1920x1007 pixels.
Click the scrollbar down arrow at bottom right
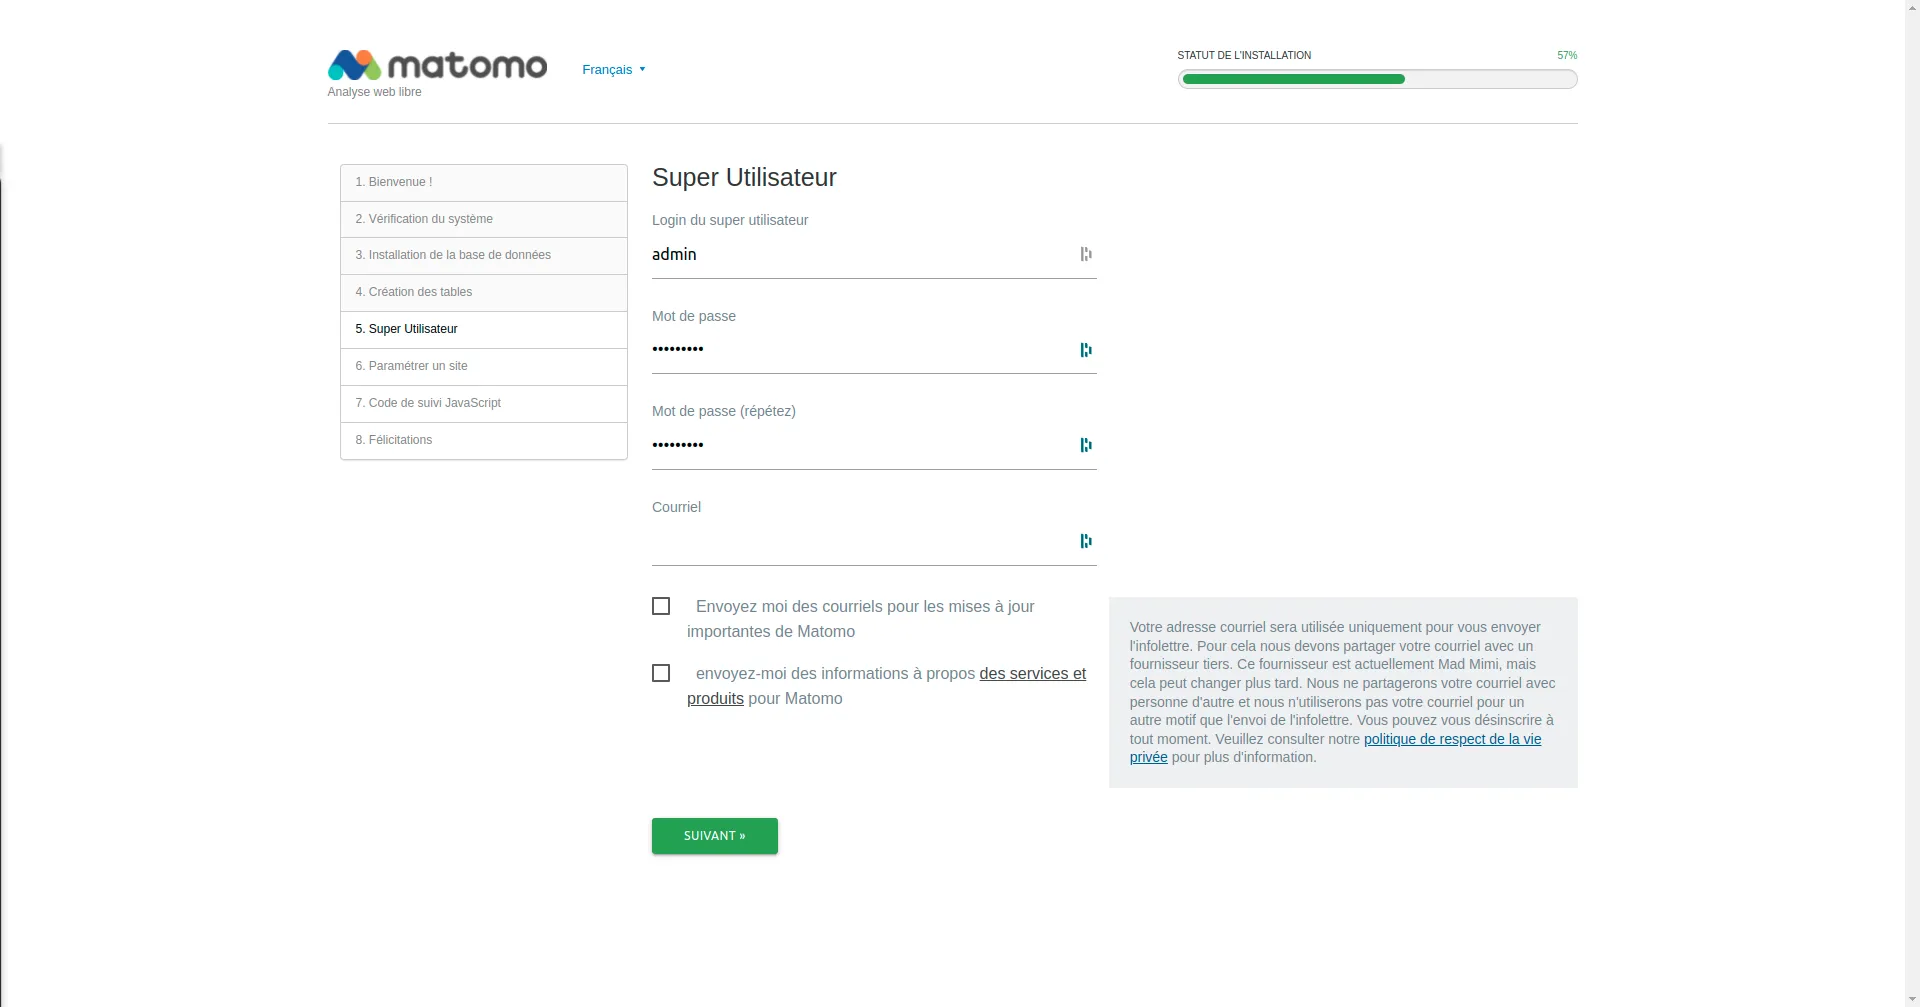click(1912, 998)
